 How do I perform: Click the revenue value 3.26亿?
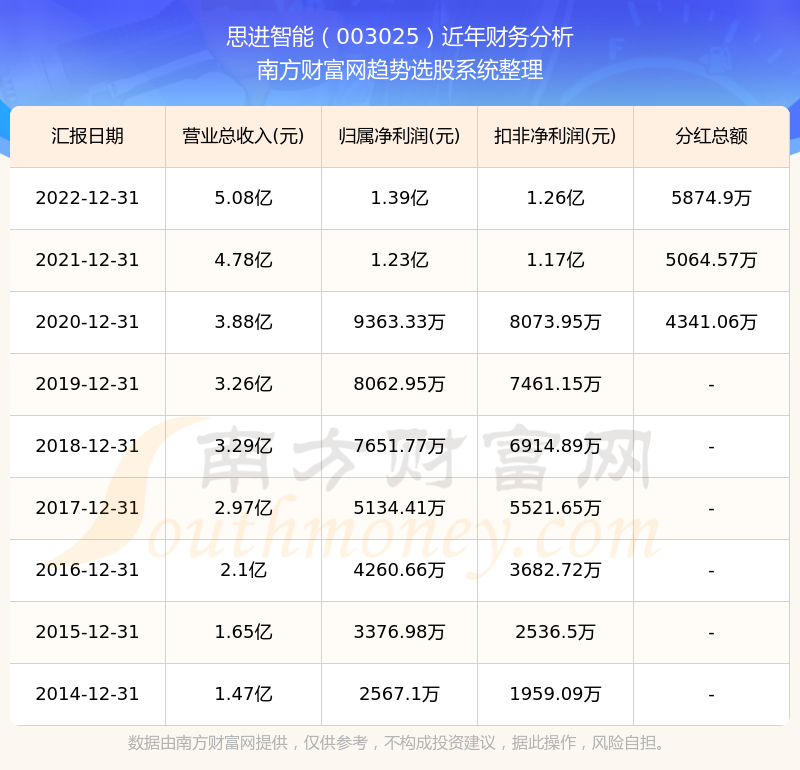243,384
